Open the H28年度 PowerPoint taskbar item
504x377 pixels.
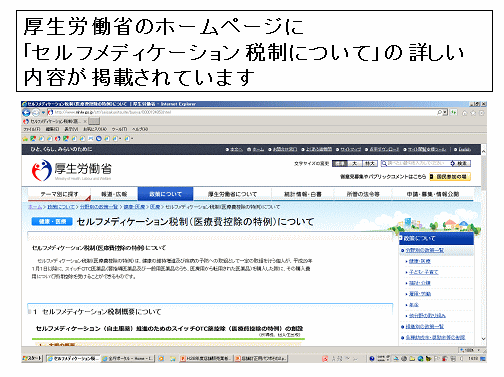click(205, 359)
